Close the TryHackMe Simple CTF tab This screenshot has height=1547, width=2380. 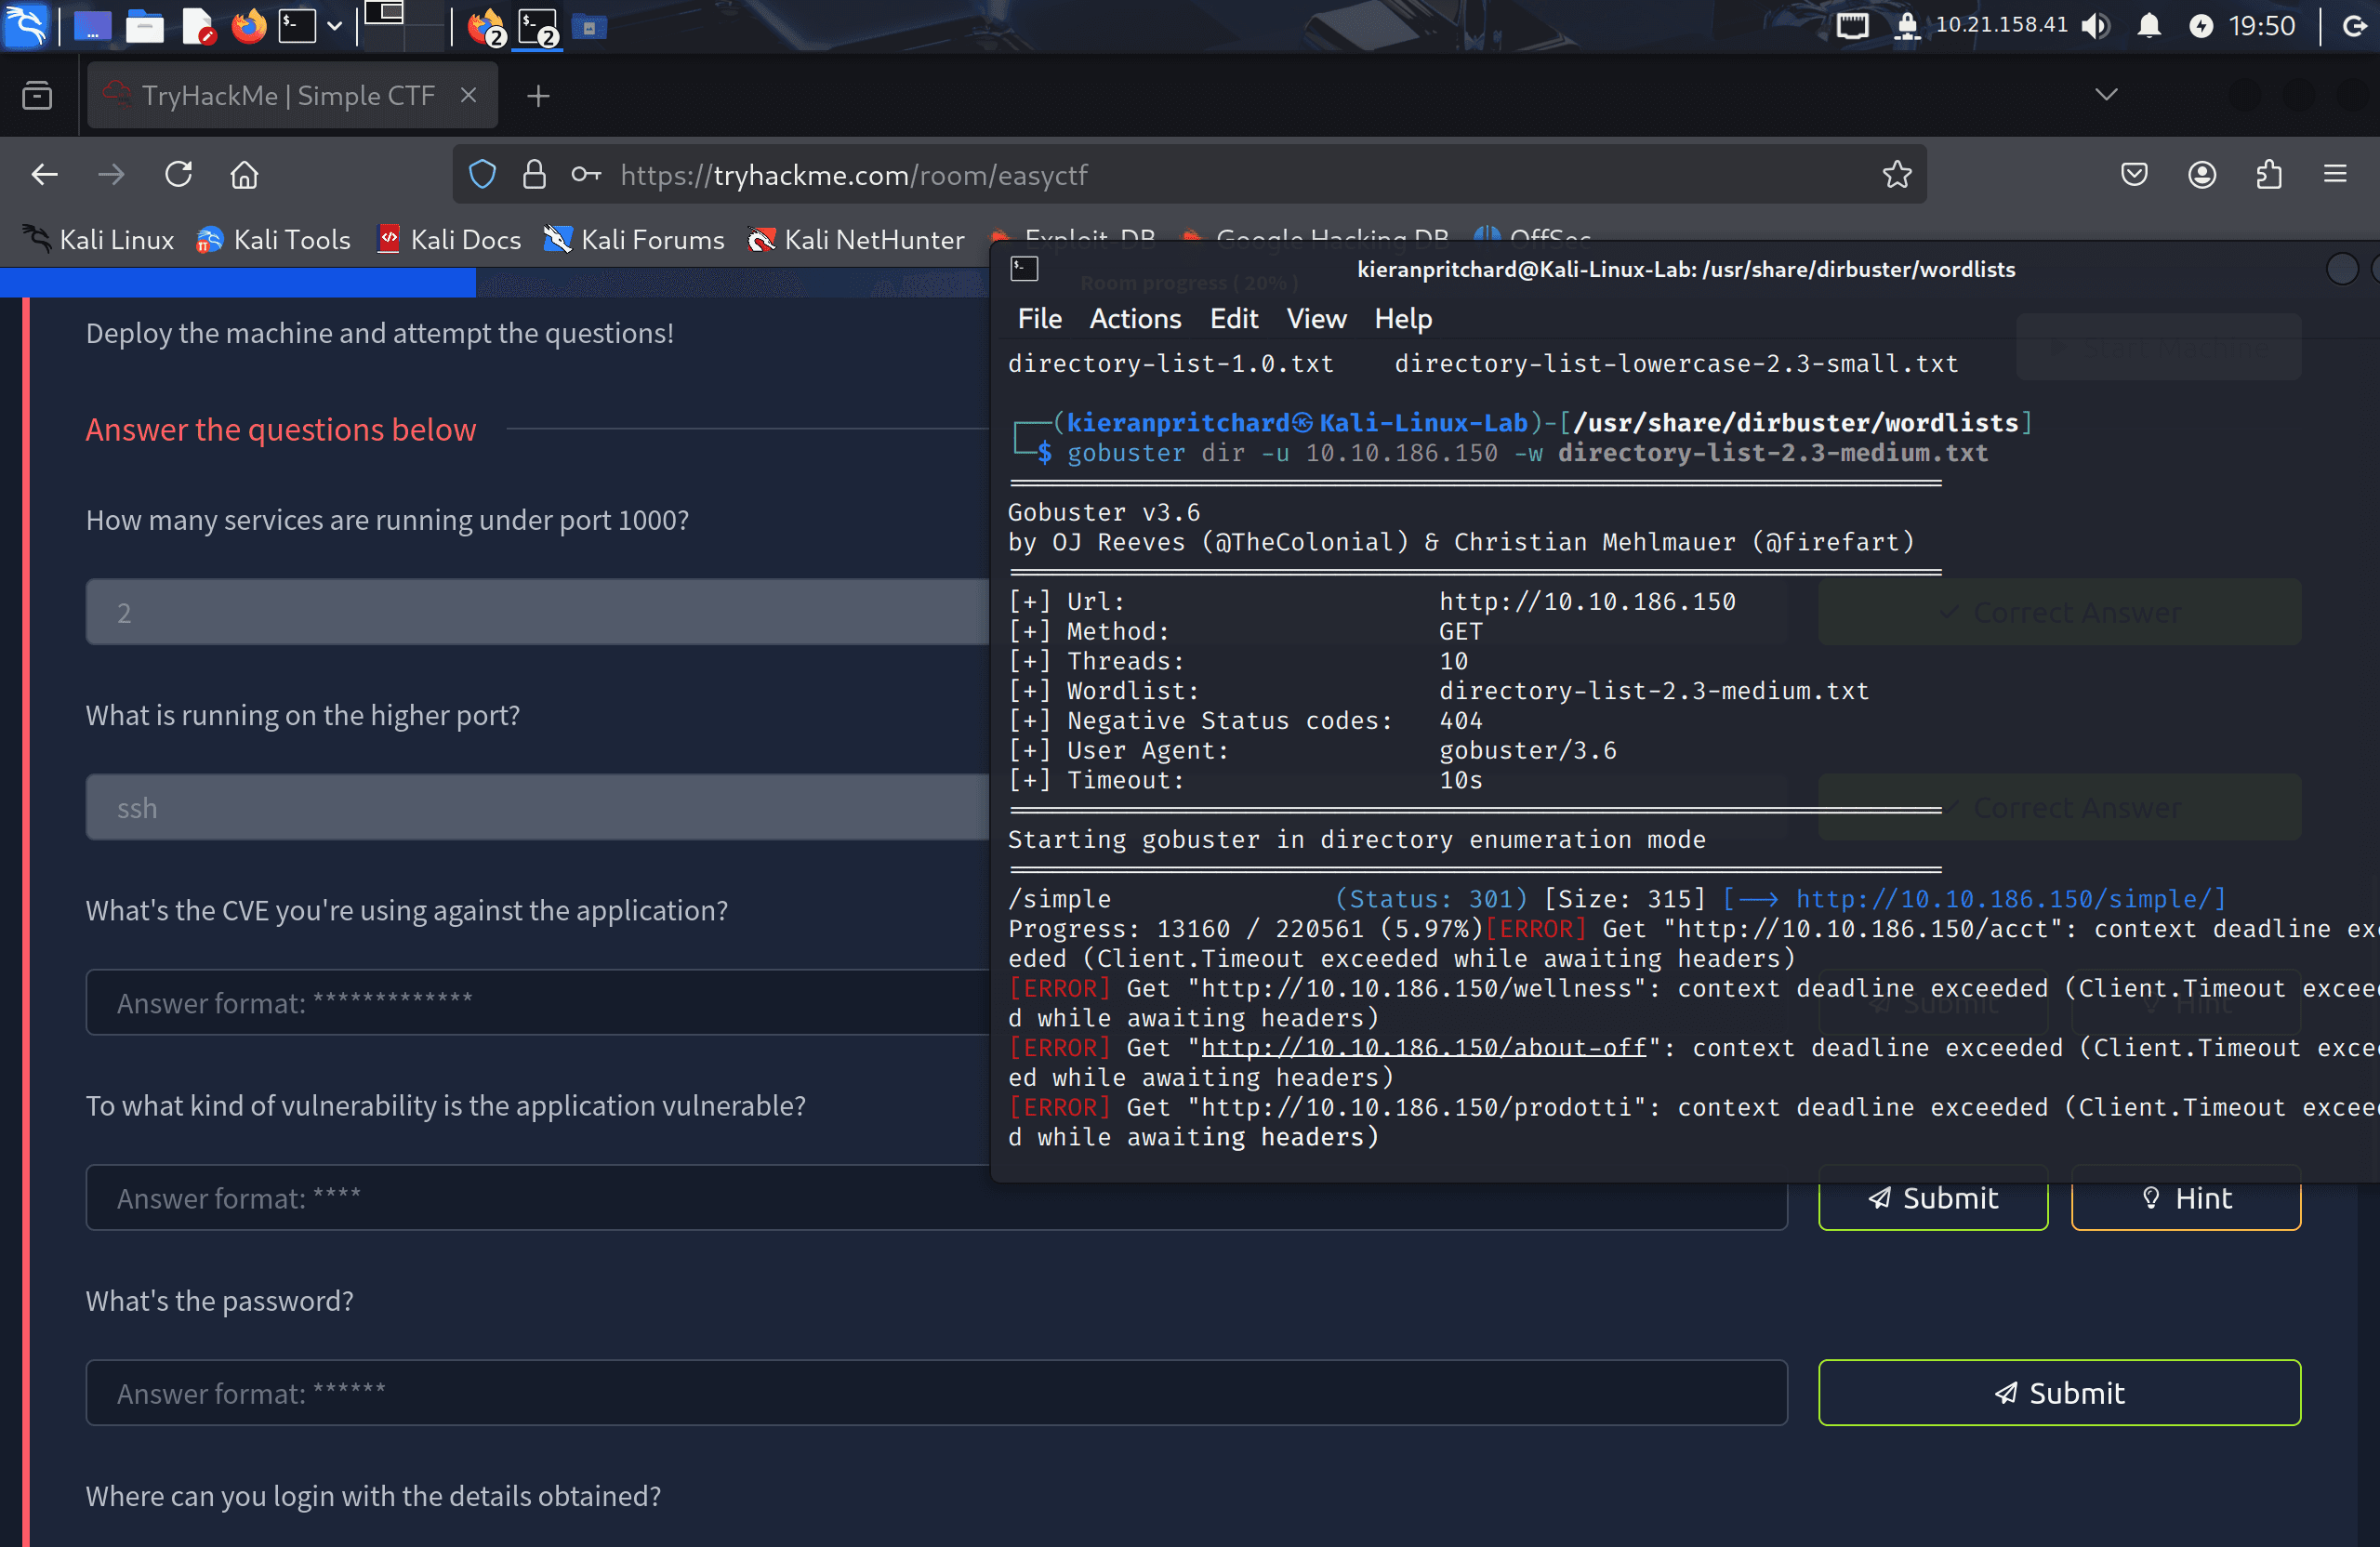[x=468, y=96]
